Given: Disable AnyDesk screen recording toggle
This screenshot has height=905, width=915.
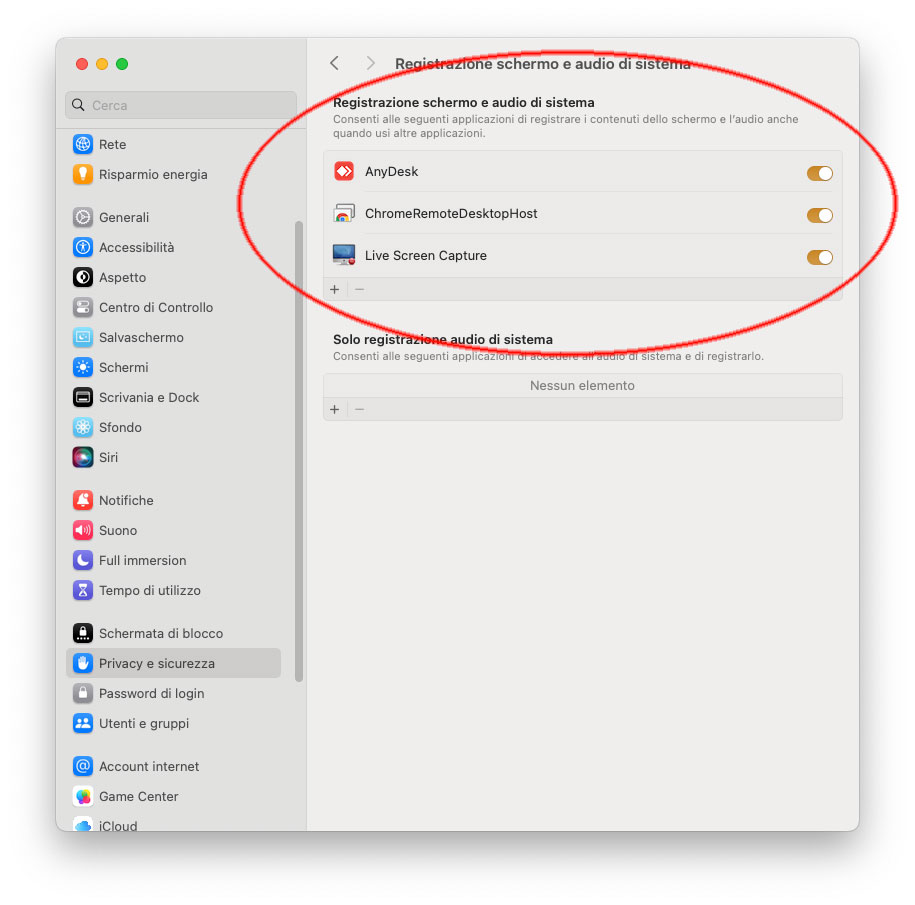Looking at the screenshot, I should 819,173.
